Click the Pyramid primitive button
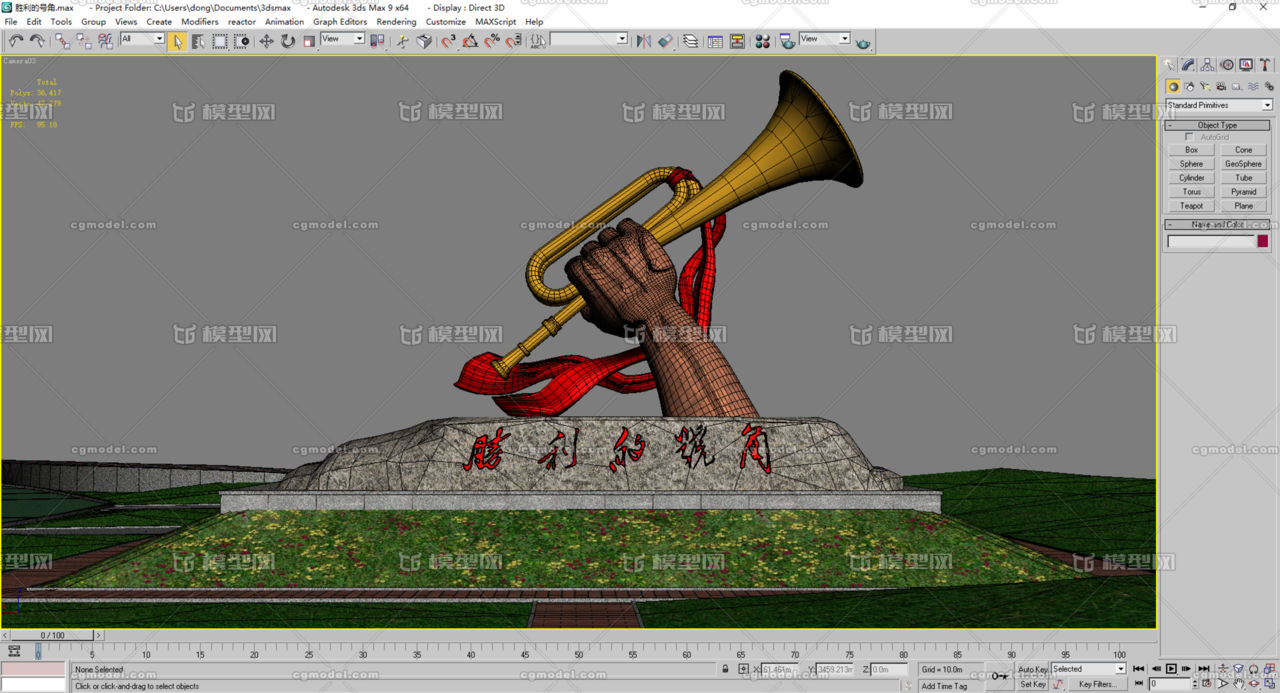Image resolution: width=1280 pixels, height=693 pixels. 1244,192
